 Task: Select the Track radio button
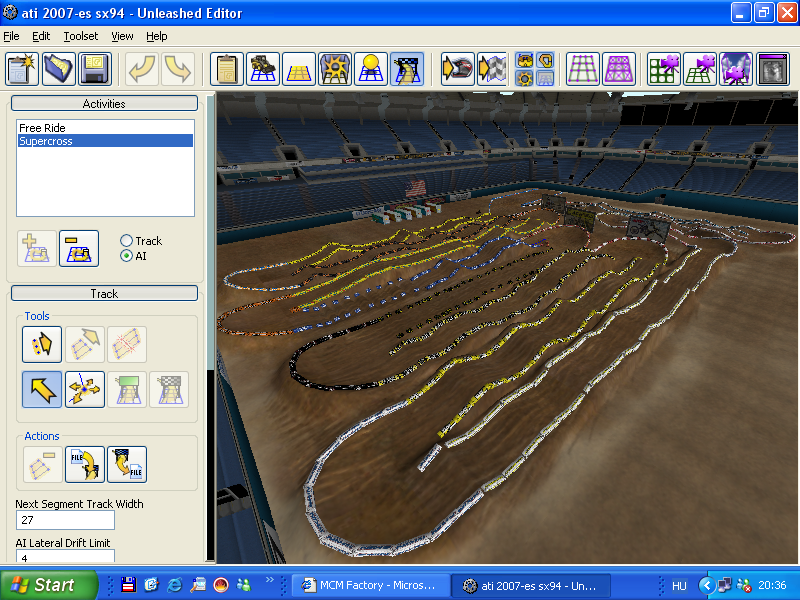[127, 241]
